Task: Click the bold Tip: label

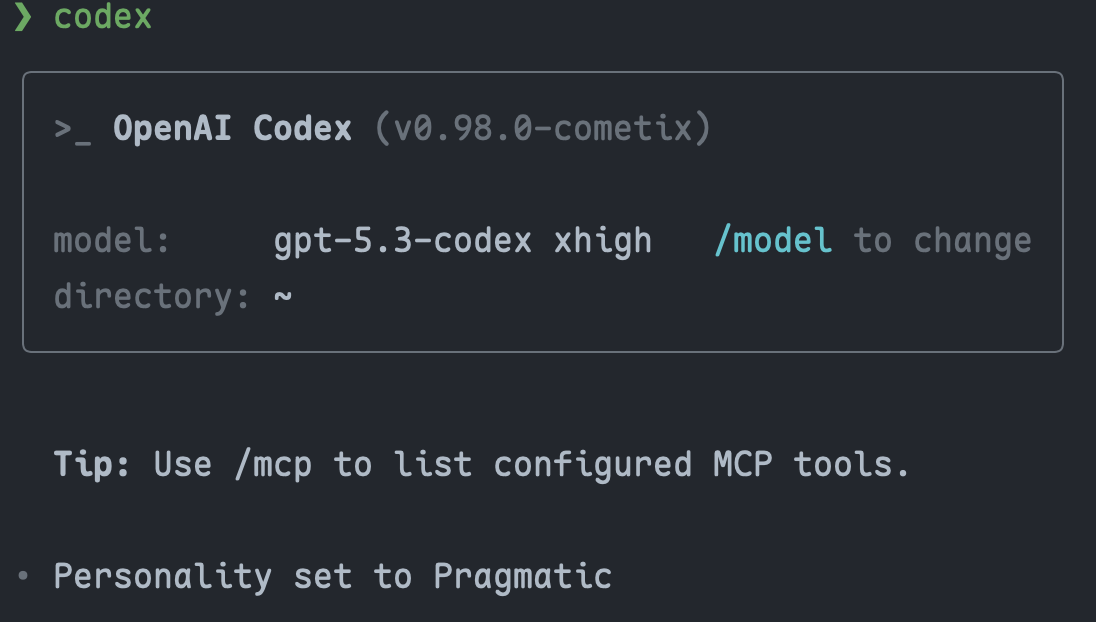Action: pyautogui.click(x=92, y=464)
